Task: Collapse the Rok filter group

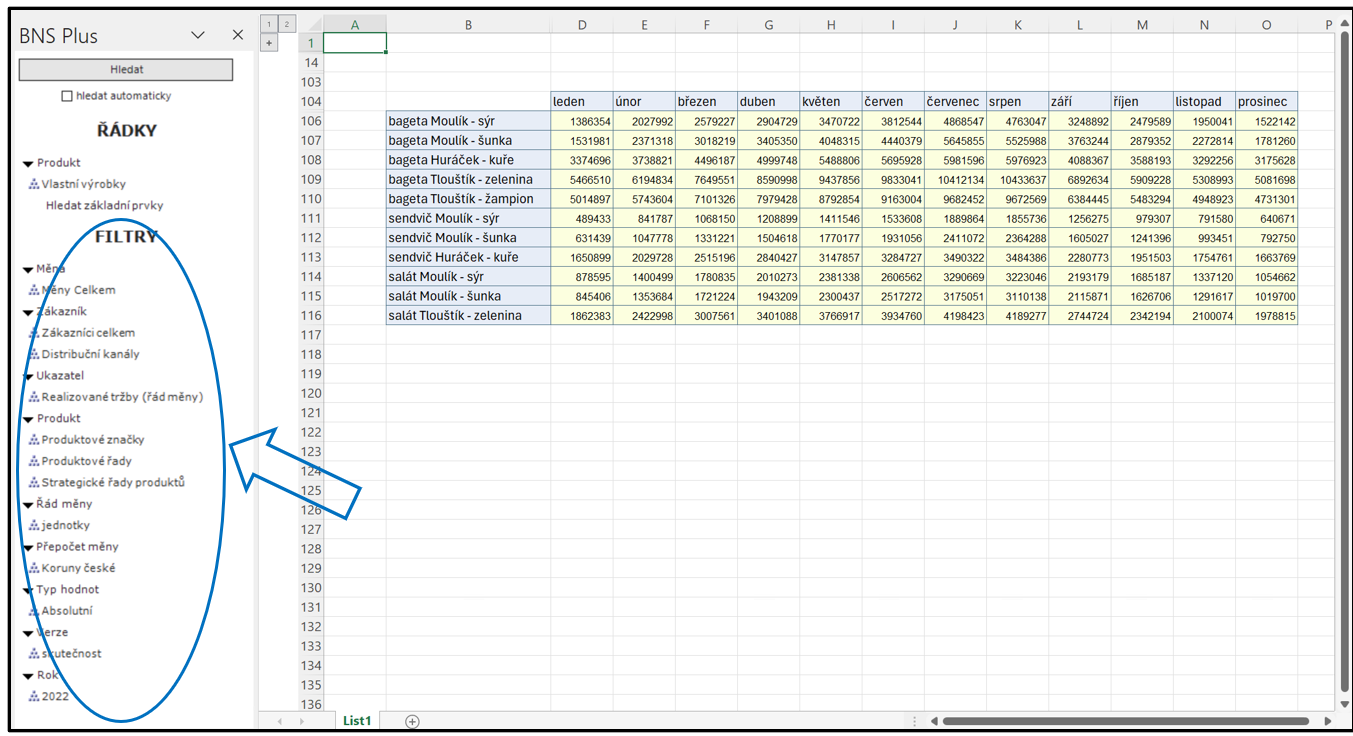Action: pyautogui.click(x=28, y=676)
